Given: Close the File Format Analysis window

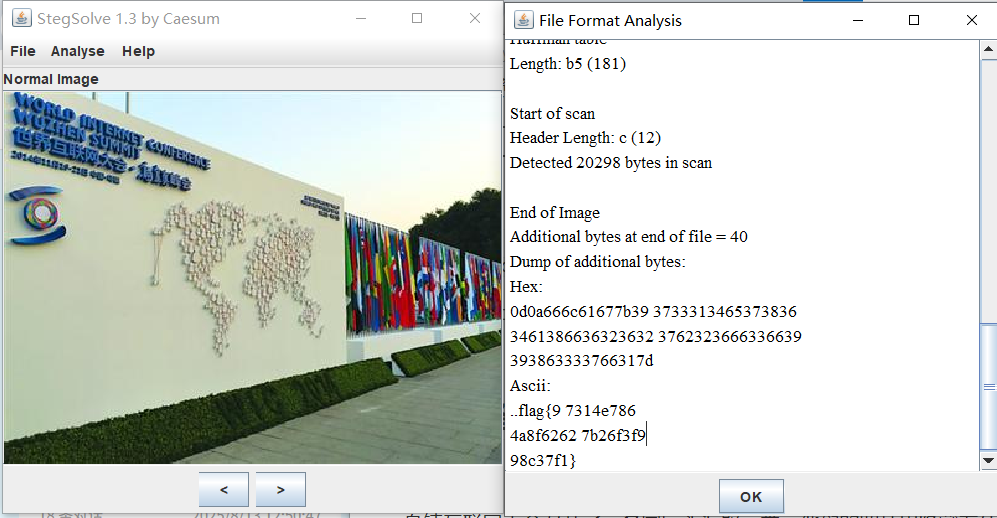Looking at the screenshot, I should tap(972, 20).
